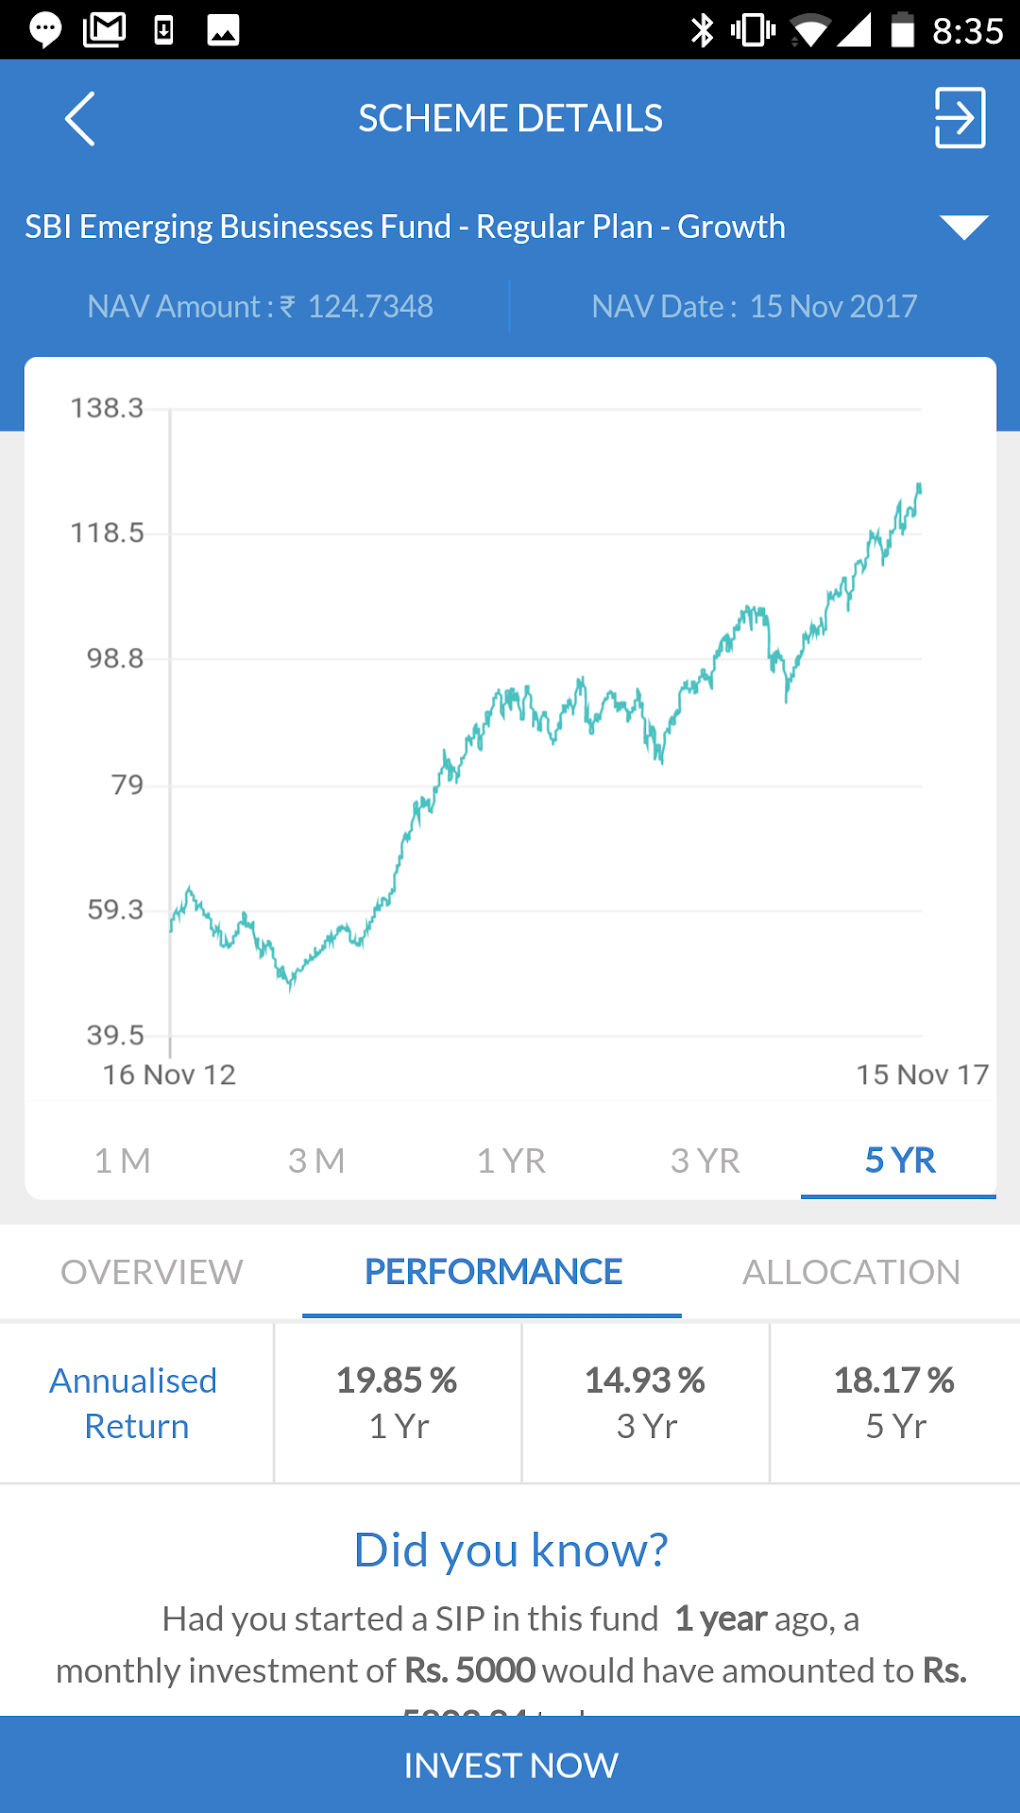The image size is (1020, 1813).
Task: Tap the Did you know heading
Action: coord(510,1549)
